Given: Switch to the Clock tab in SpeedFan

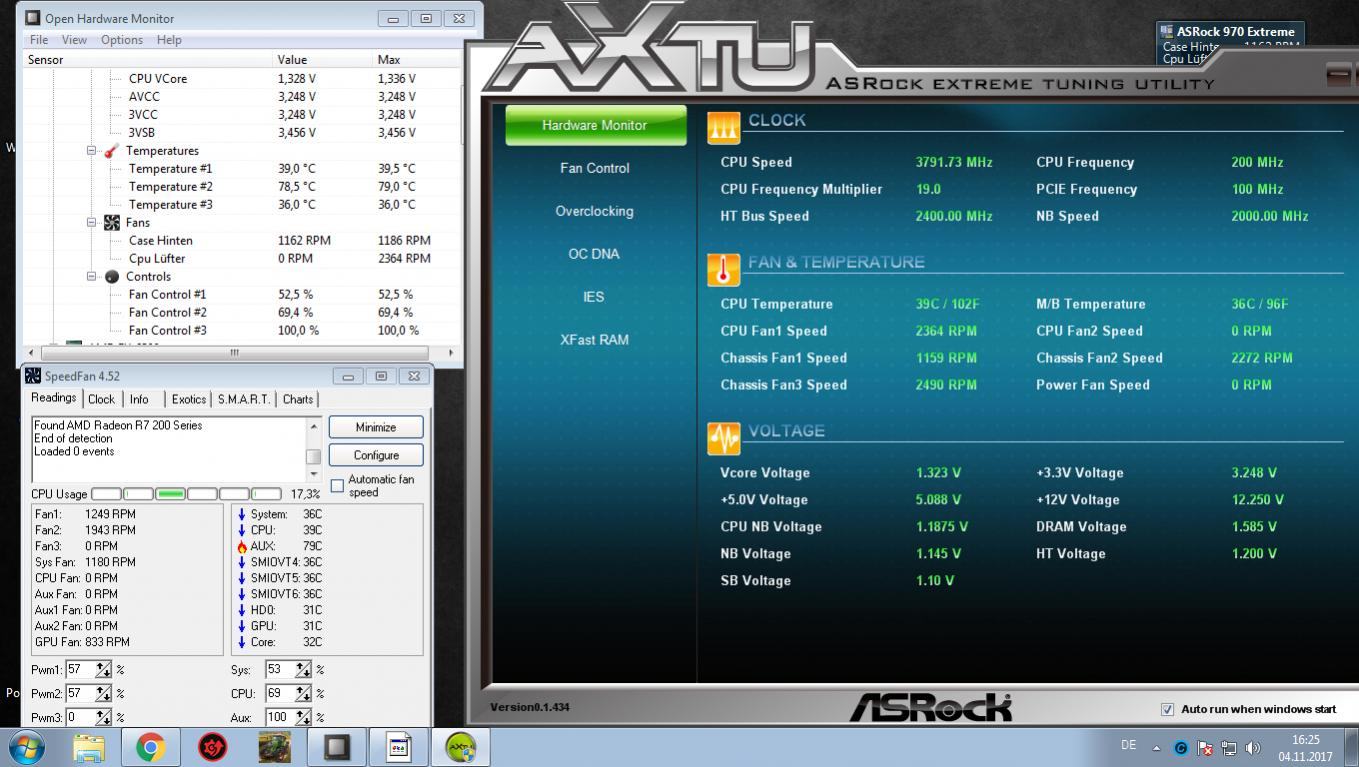Looking at the screenshot, I should pyautogui.click(x=101, y=399).
